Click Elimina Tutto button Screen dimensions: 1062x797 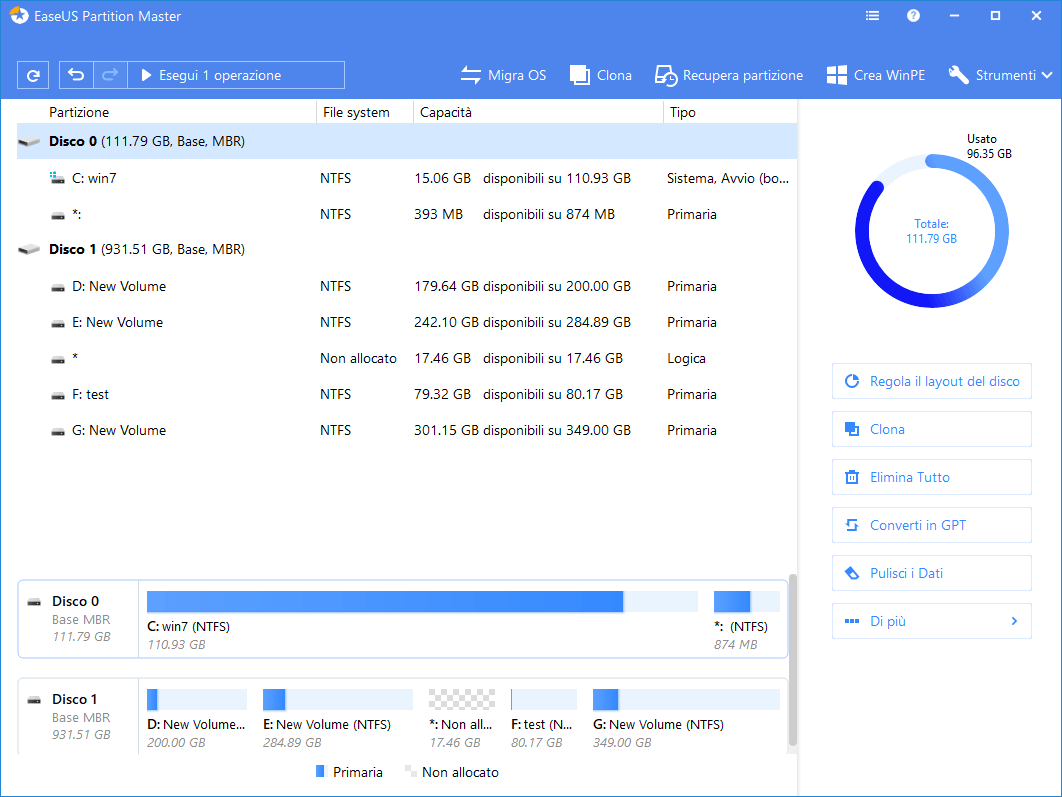[x=931, y=477]
